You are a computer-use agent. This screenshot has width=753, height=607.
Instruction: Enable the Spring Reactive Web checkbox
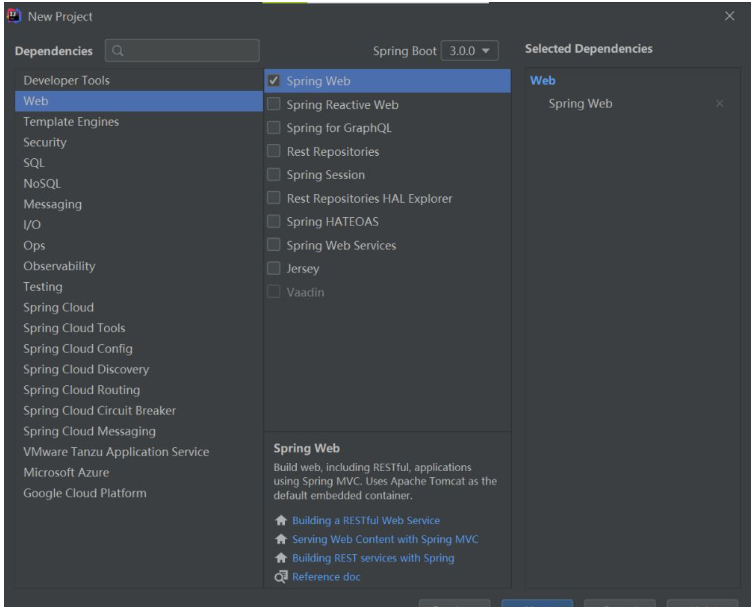click(x=274, y=104)
